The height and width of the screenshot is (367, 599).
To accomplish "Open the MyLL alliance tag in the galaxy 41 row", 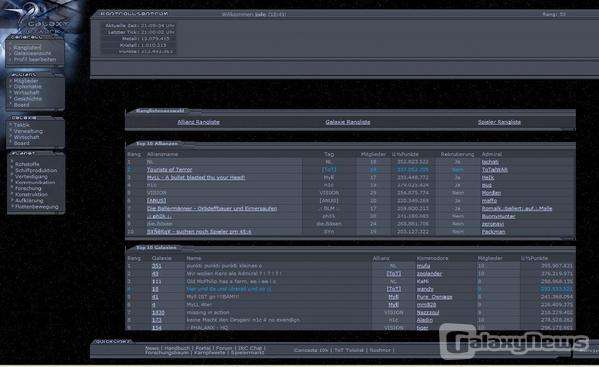I will [x=393, y=297].
